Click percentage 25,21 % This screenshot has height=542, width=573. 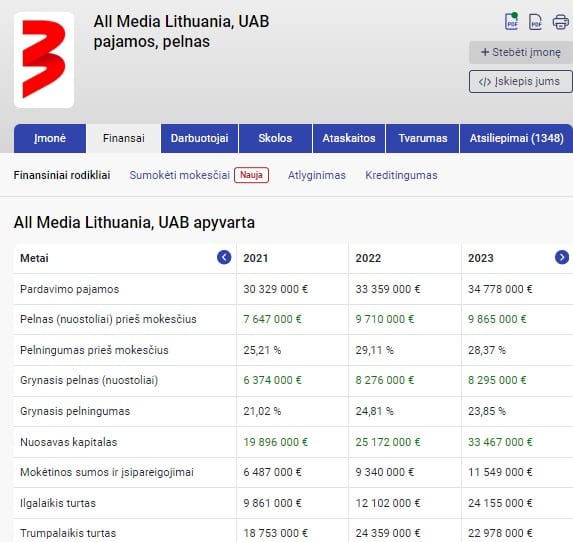coord(262,350)
